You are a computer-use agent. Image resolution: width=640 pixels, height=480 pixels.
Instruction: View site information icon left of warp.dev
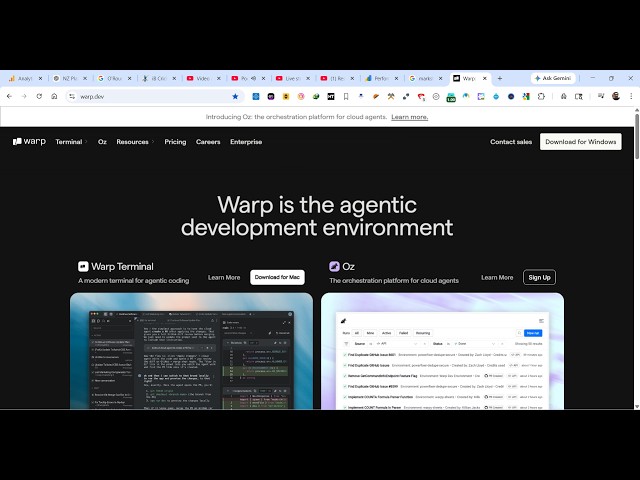click(x=72, y=96)
